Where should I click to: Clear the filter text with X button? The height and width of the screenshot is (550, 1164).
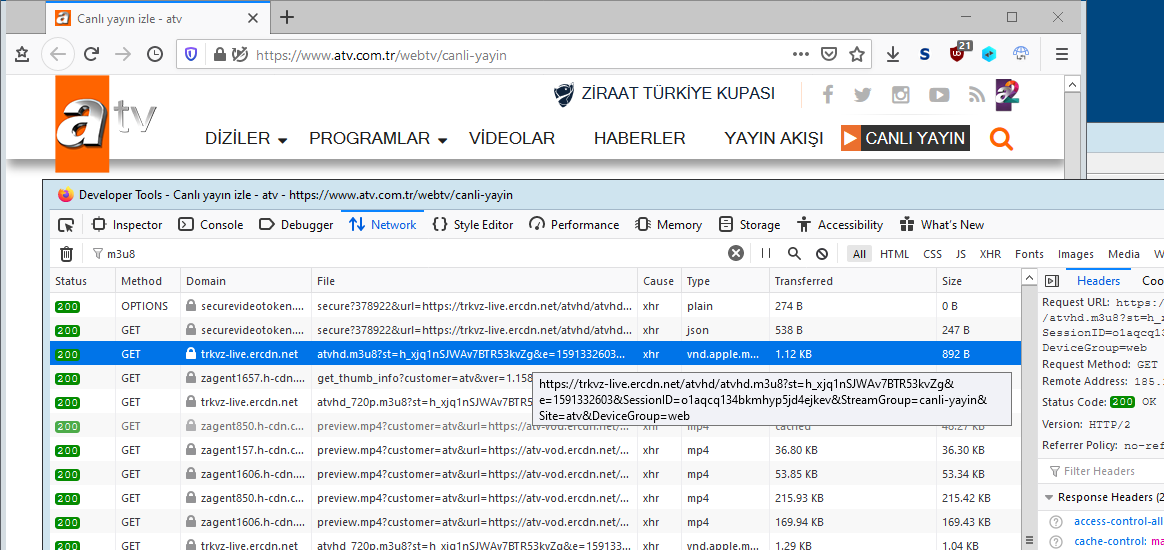coord(736,254)
